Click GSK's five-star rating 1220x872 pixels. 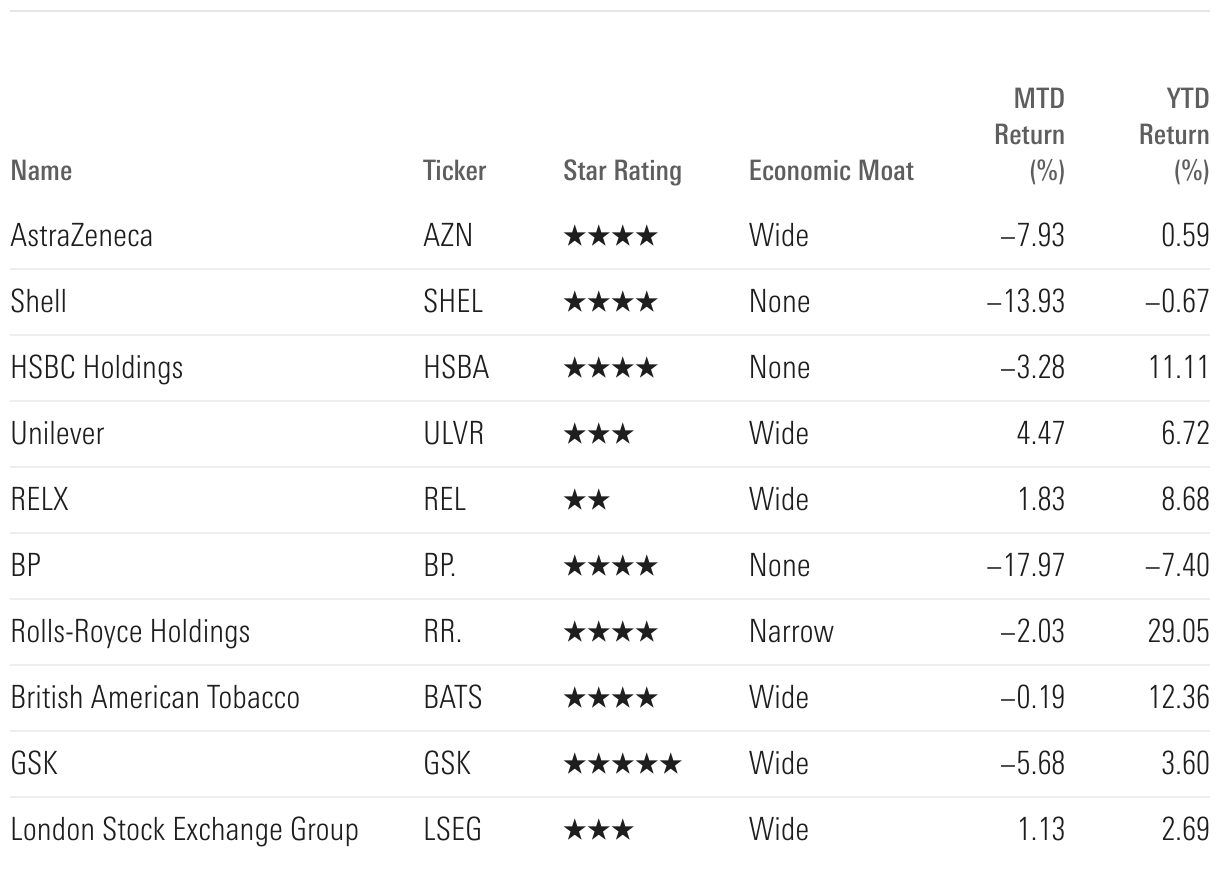622,764
